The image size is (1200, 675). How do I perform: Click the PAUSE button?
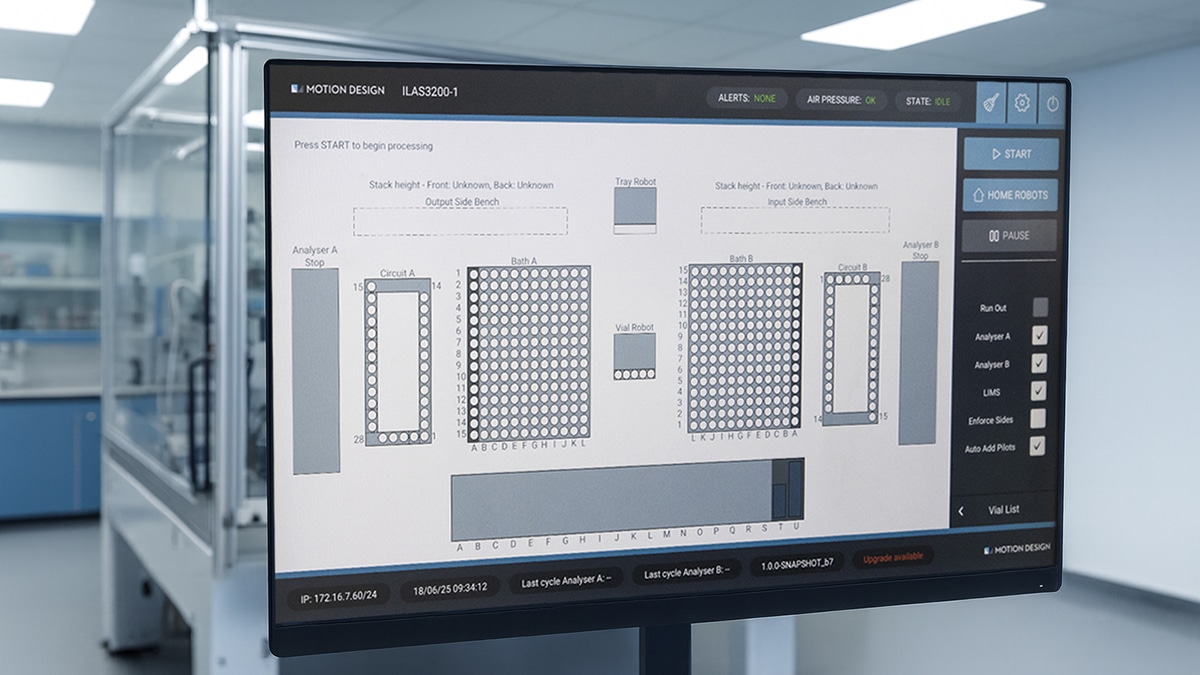pyautogui.click(x=1009, y=236)
